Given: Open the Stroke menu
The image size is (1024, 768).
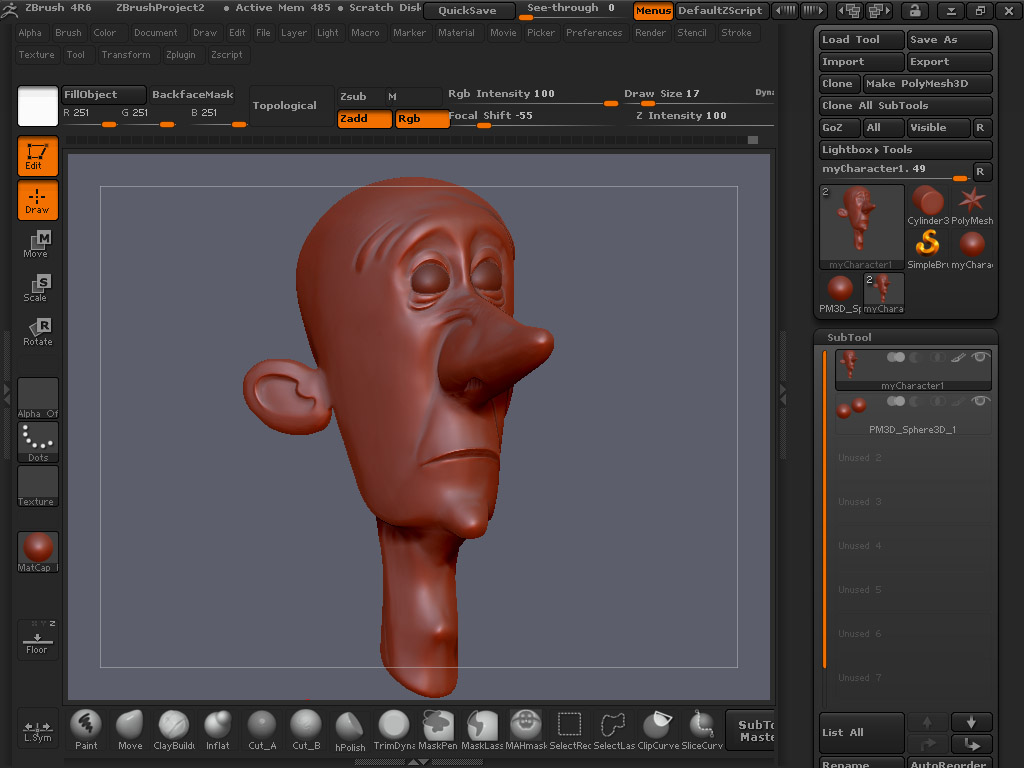Looking at the screenshot, I should 737,33.
